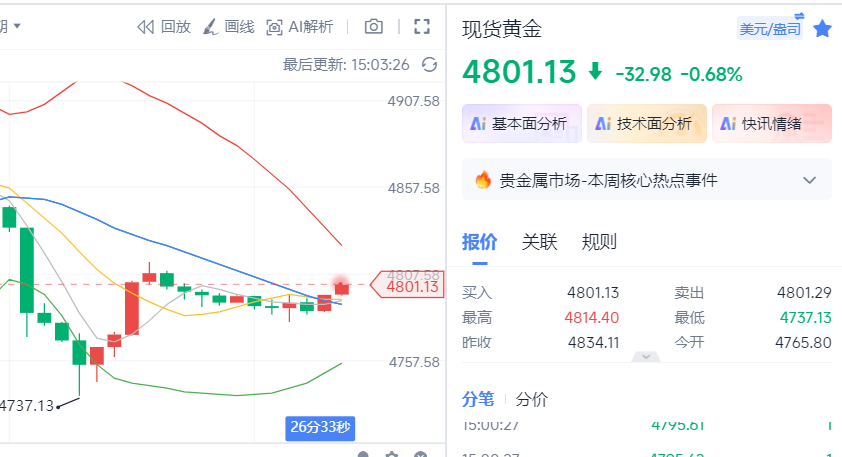Click the latest red candlestick

(x=342, y=288)
